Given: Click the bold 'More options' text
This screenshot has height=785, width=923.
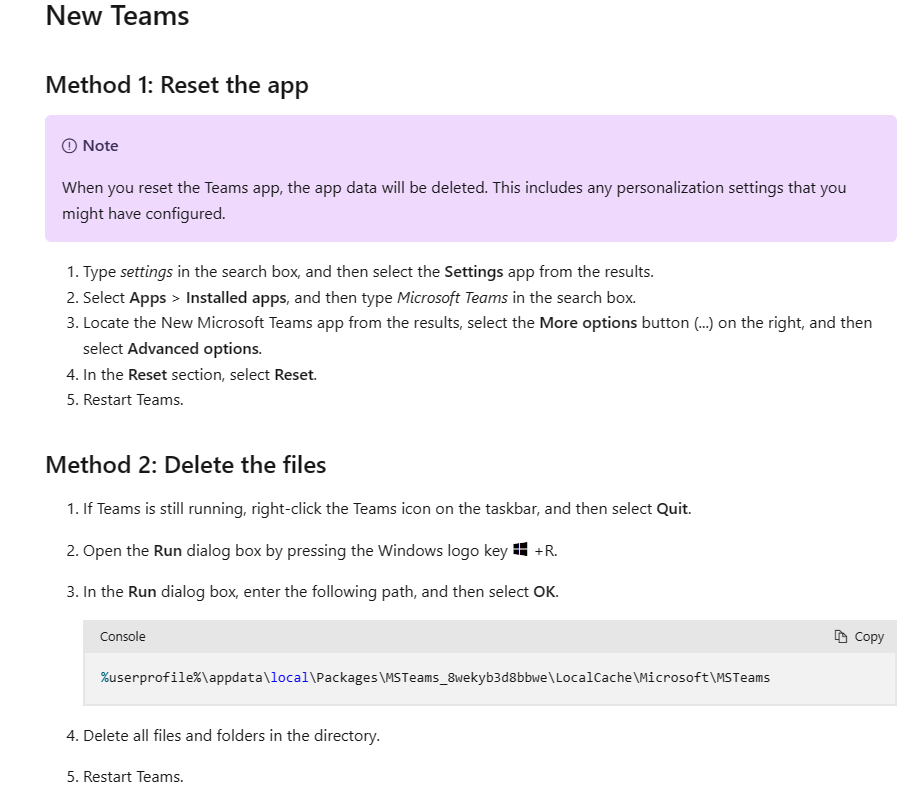Looking at the screenshot, I should pyautogui.click(x=588, y=323).
